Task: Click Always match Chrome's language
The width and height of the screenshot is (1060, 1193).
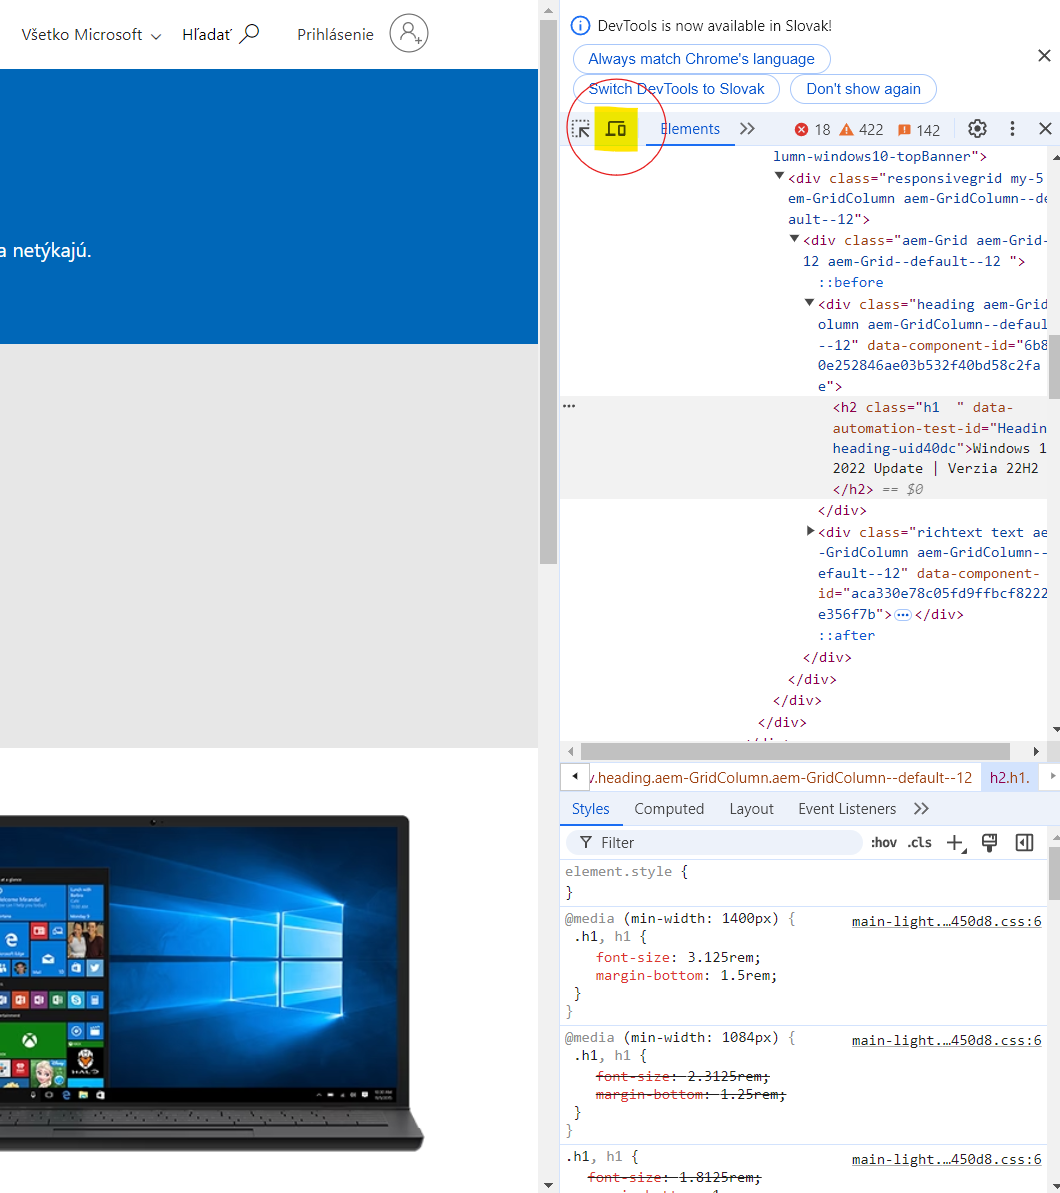Action: click(x=701, y=59)
